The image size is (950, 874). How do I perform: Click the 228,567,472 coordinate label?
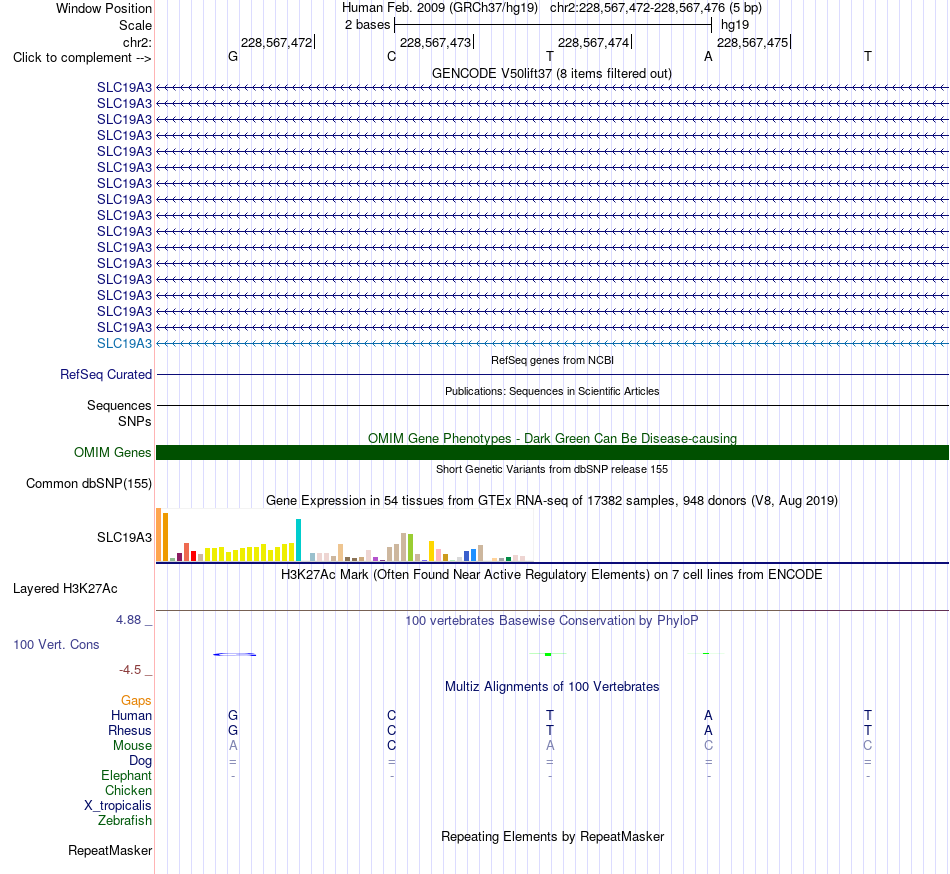(x=276, y=42)
